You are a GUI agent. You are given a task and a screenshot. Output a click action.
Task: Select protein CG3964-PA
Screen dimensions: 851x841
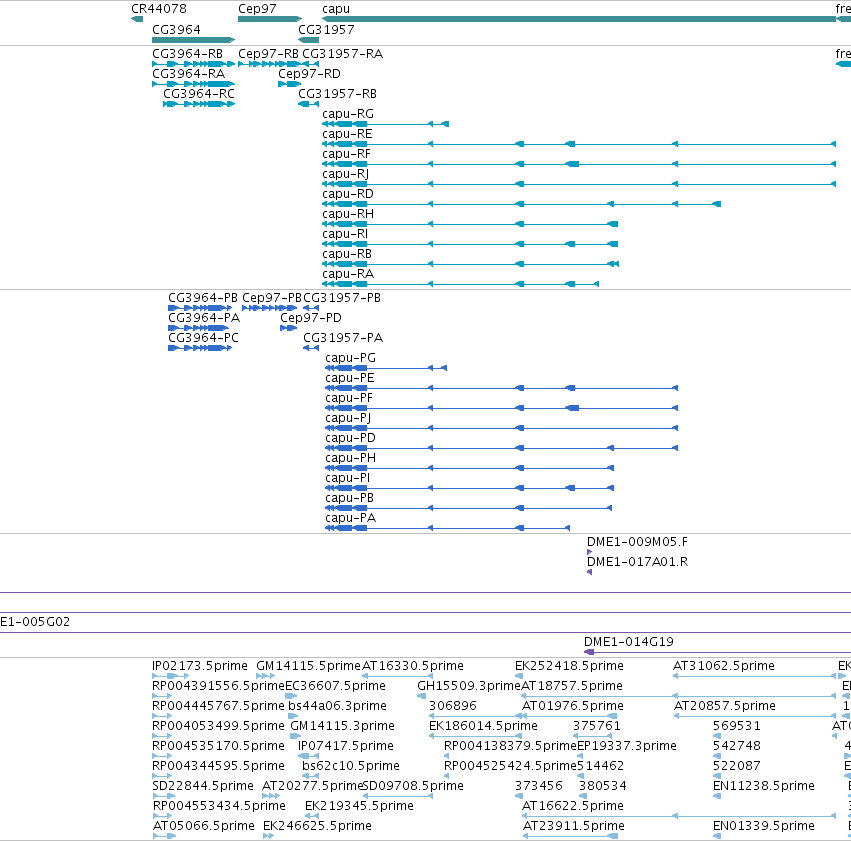199,328
